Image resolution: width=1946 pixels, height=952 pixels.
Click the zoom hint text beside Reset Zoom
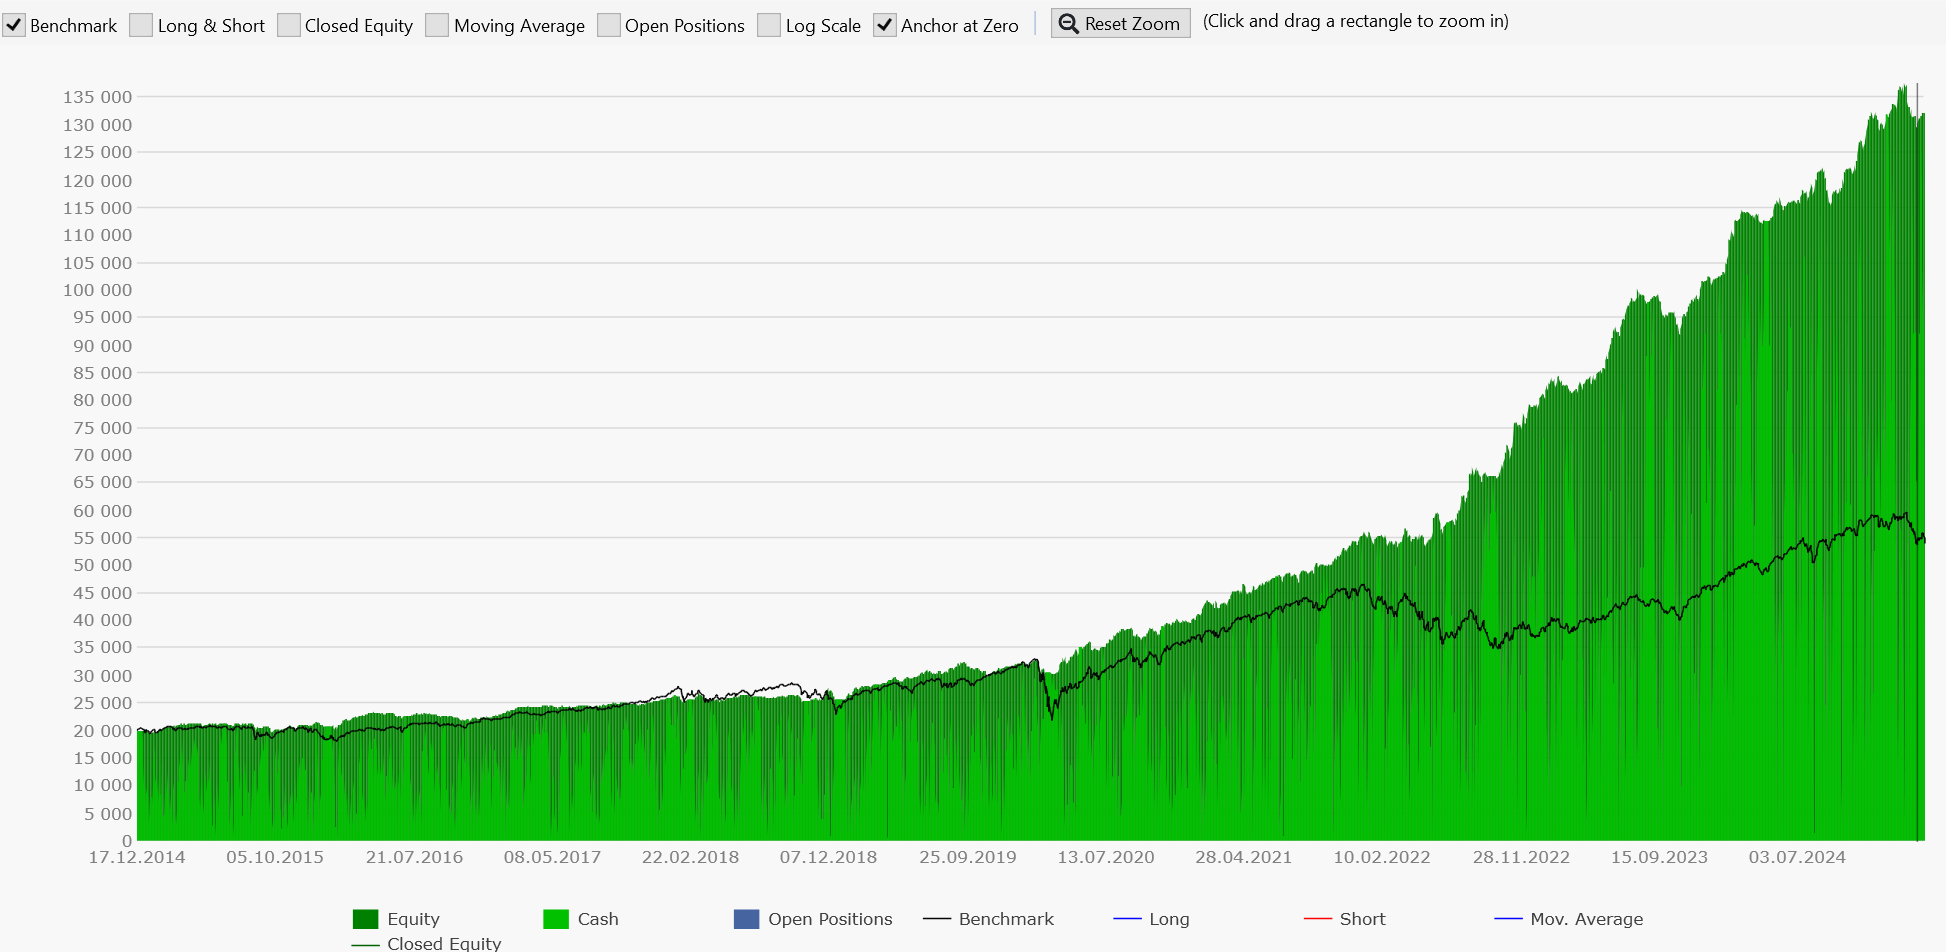point(1355,21)
